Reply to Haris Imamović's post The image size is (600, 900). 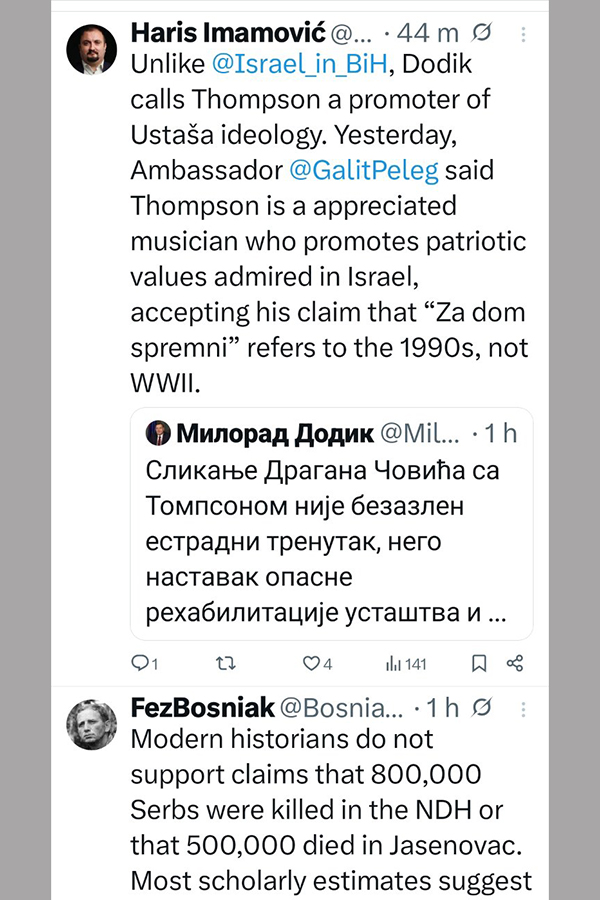pos(146,663)
